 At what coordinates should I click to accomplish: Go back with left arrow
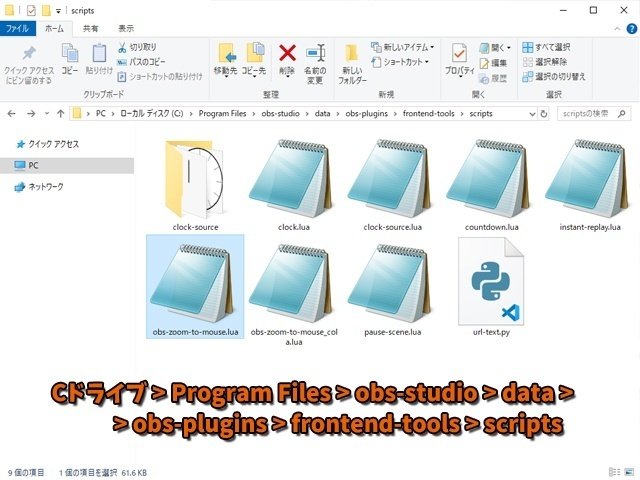click(11, 113)
